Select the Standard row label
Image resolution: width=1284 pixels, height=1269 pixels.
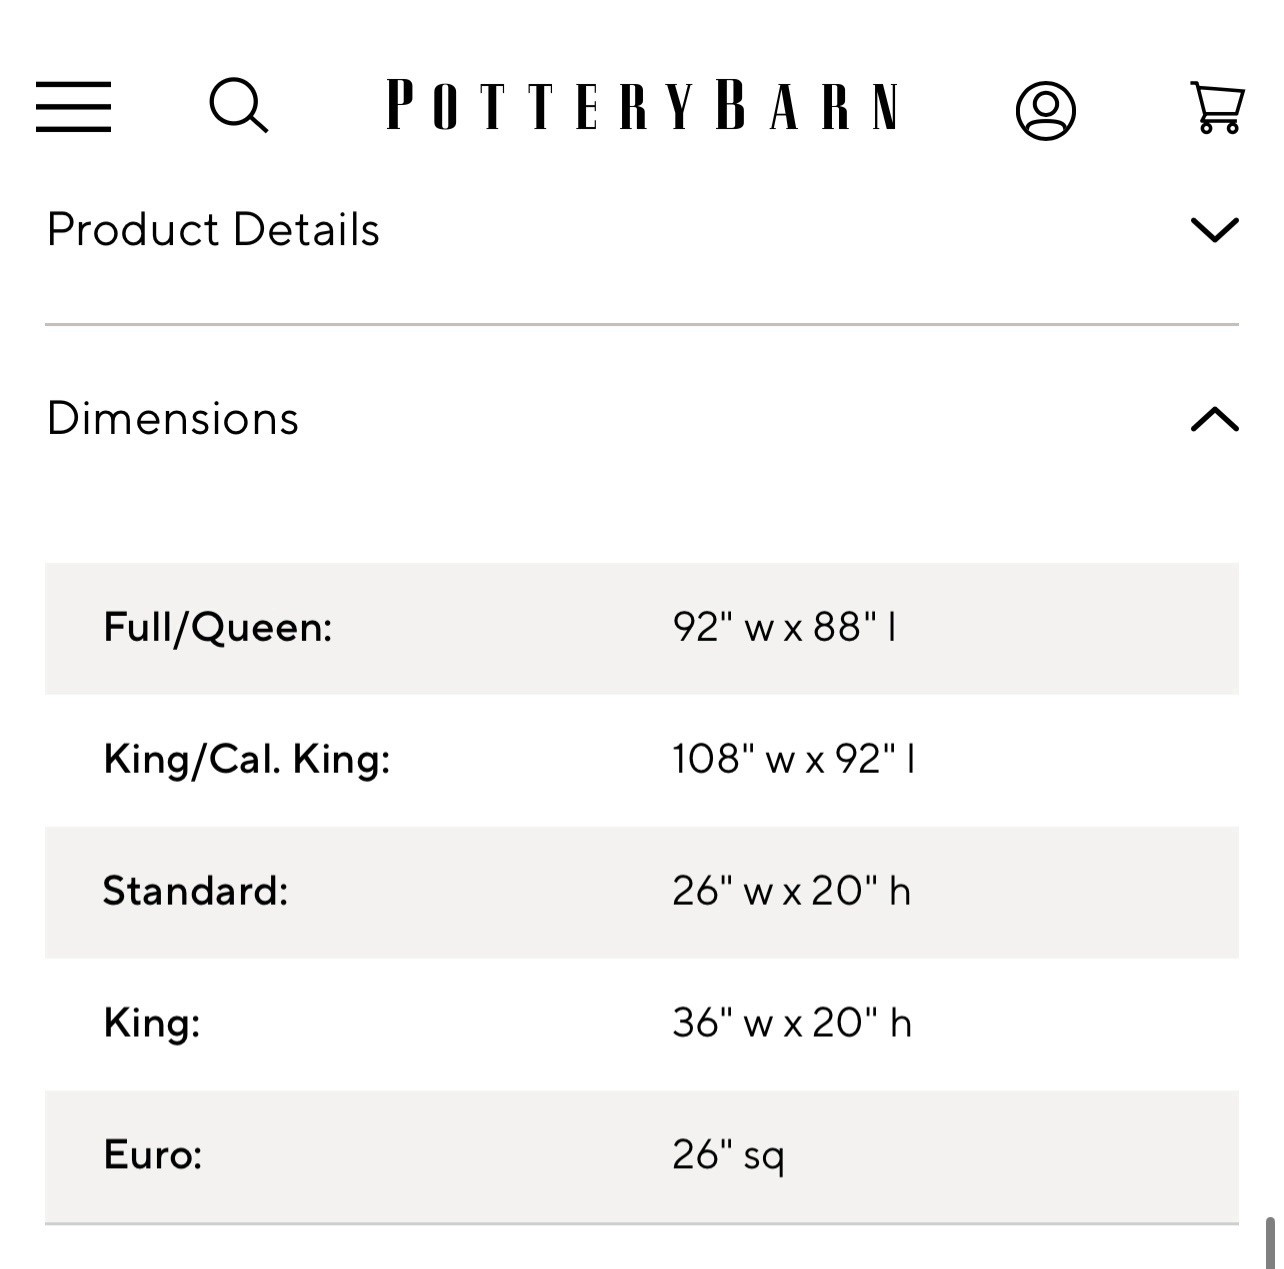coord(196,891)
